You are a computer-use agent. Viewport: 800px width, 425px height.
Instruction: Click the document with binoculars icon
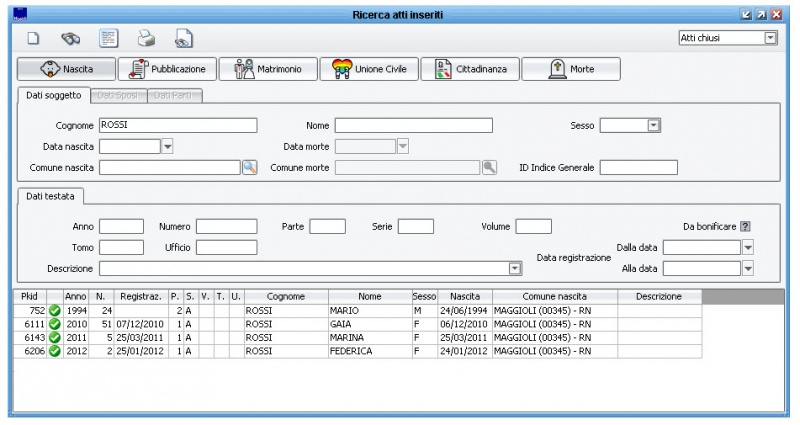pyautogui.click(x=183, y=39)
